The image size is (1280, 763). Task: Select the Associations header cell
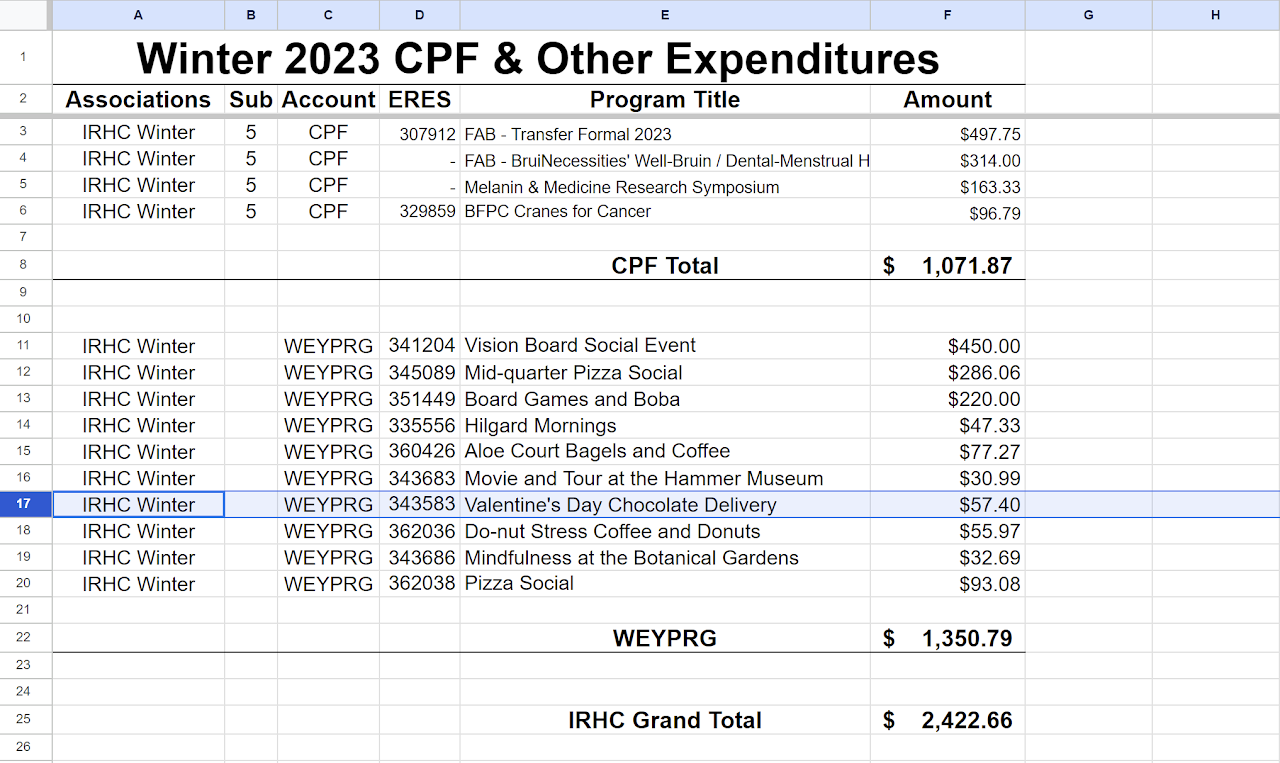click(138, 99)
